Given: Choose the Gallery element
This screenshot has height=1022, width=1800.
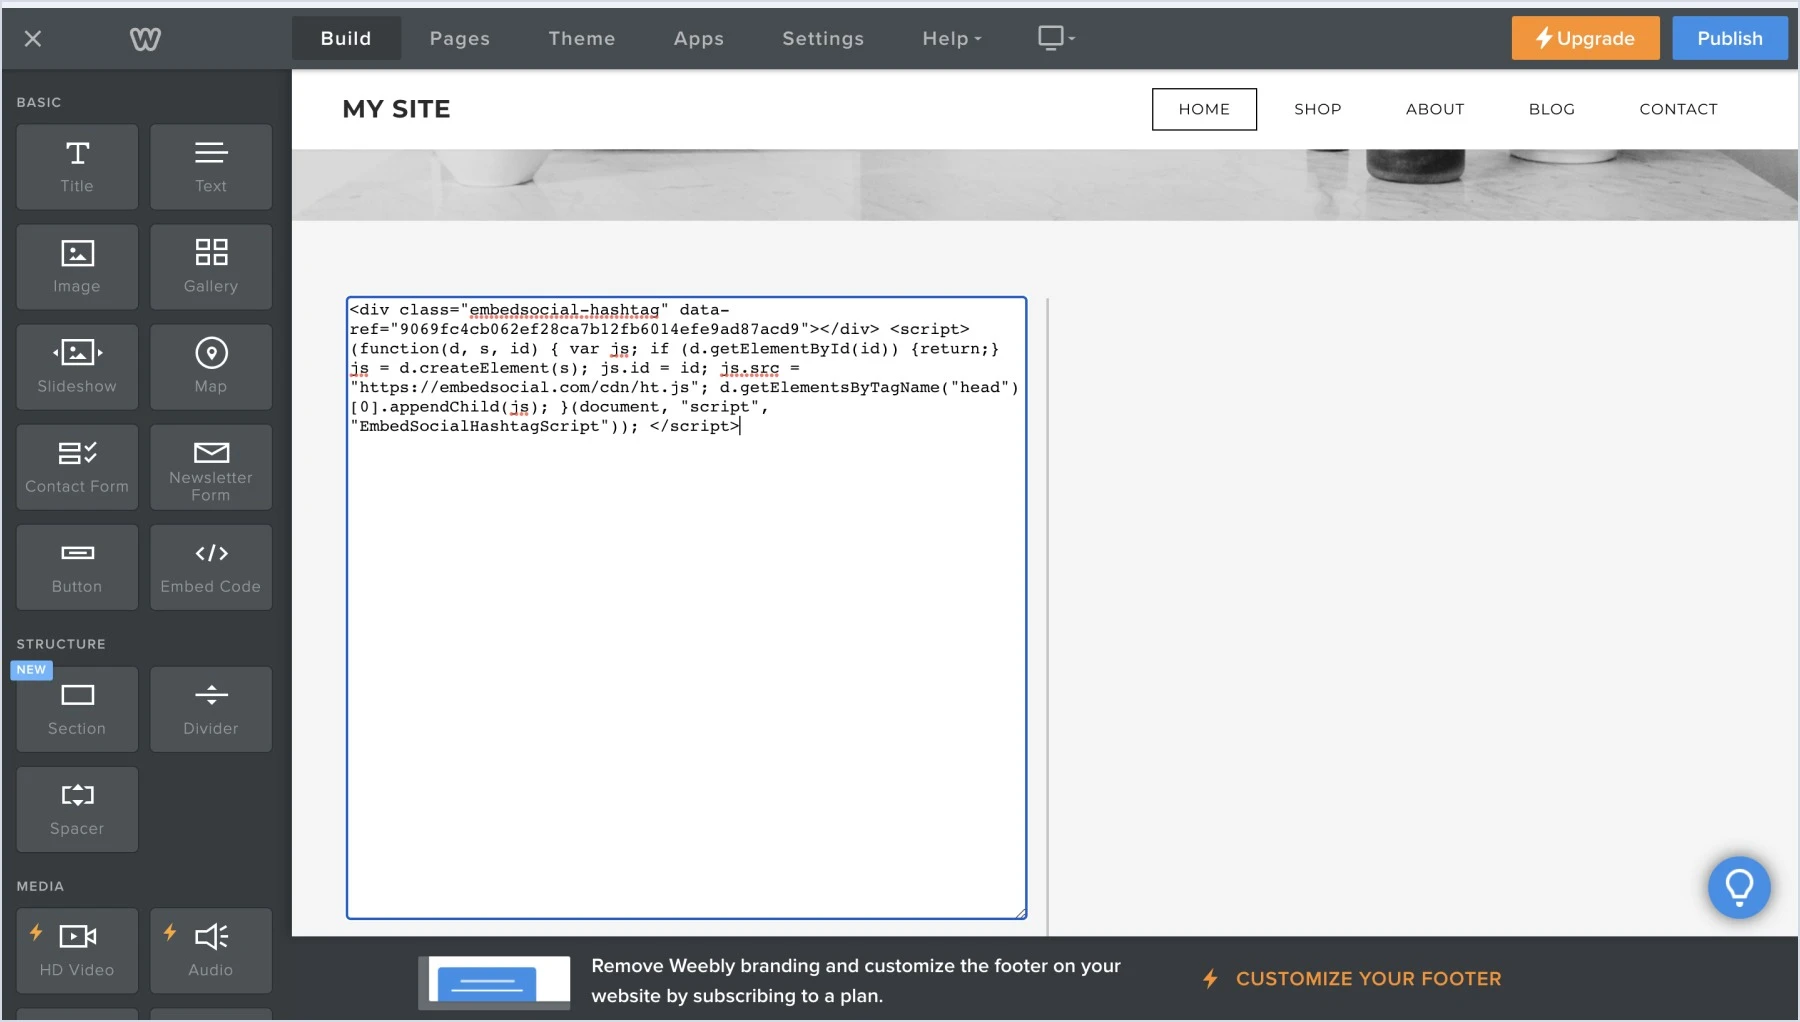Looking at the screenshot, I should [x=211, y=267].
